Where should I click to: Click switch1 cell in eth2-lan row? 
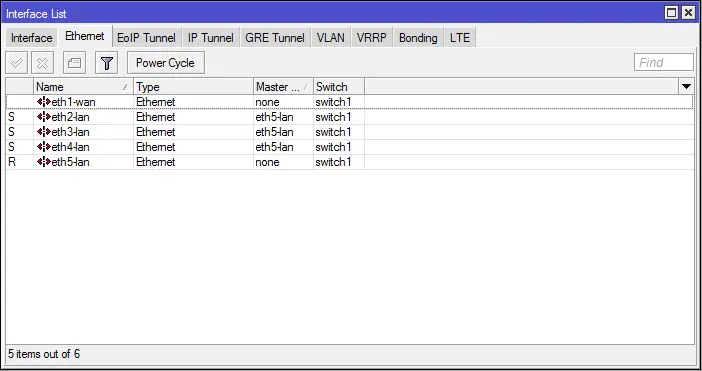pos(339,117)
